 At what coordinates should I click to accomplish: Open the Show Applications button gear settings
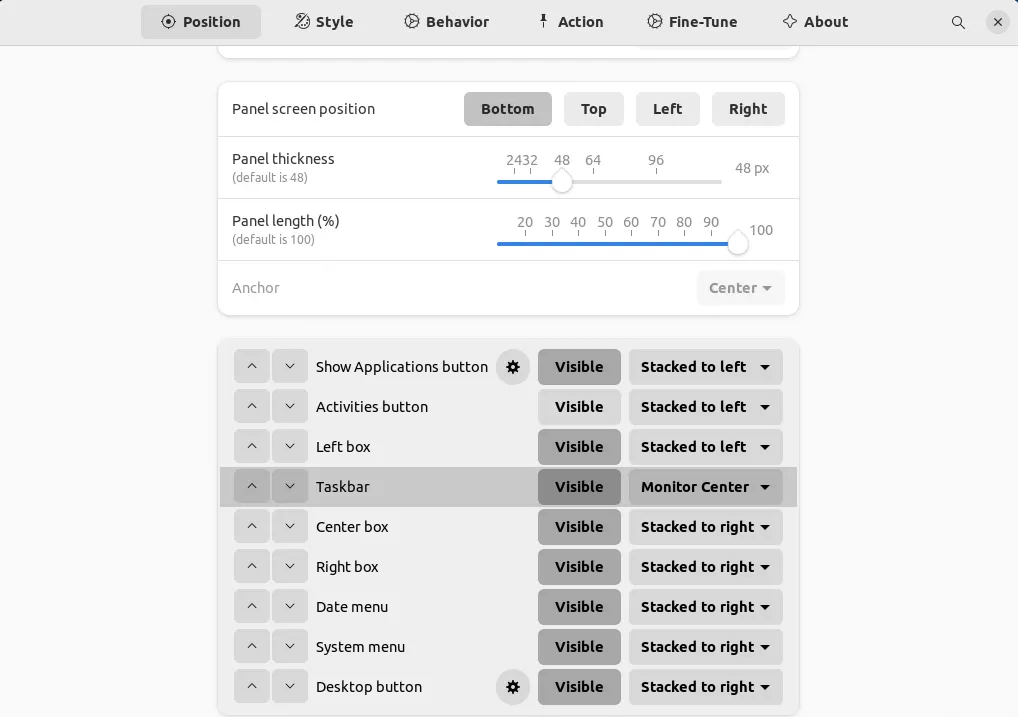(x=513, y=367)
